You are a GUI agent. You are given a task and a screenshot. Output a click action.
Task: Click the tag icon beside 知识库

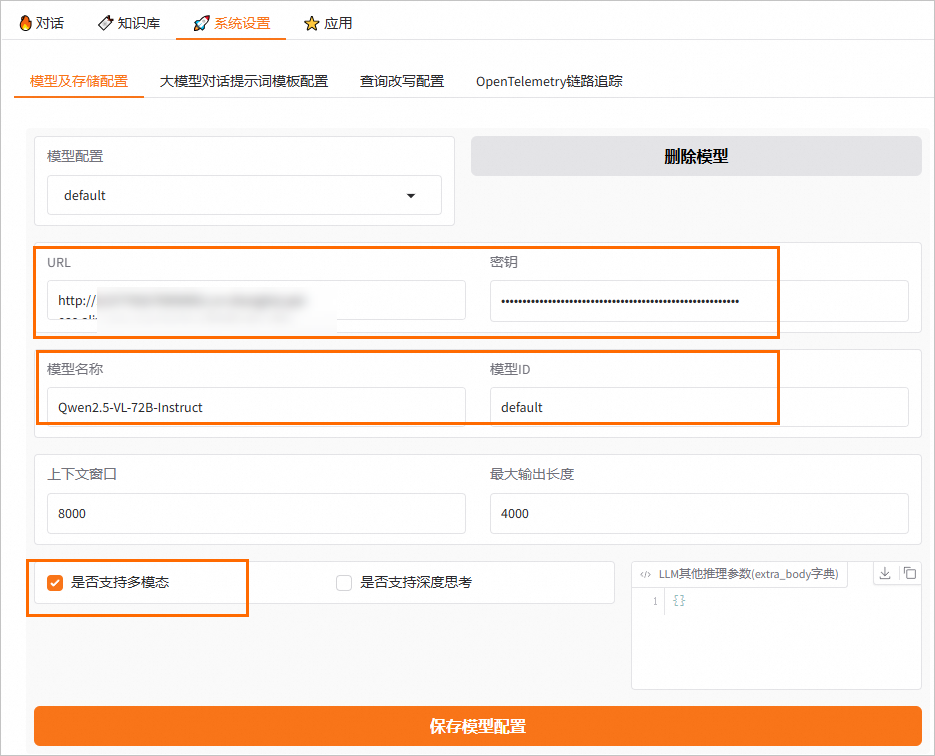tap(106, 23)
